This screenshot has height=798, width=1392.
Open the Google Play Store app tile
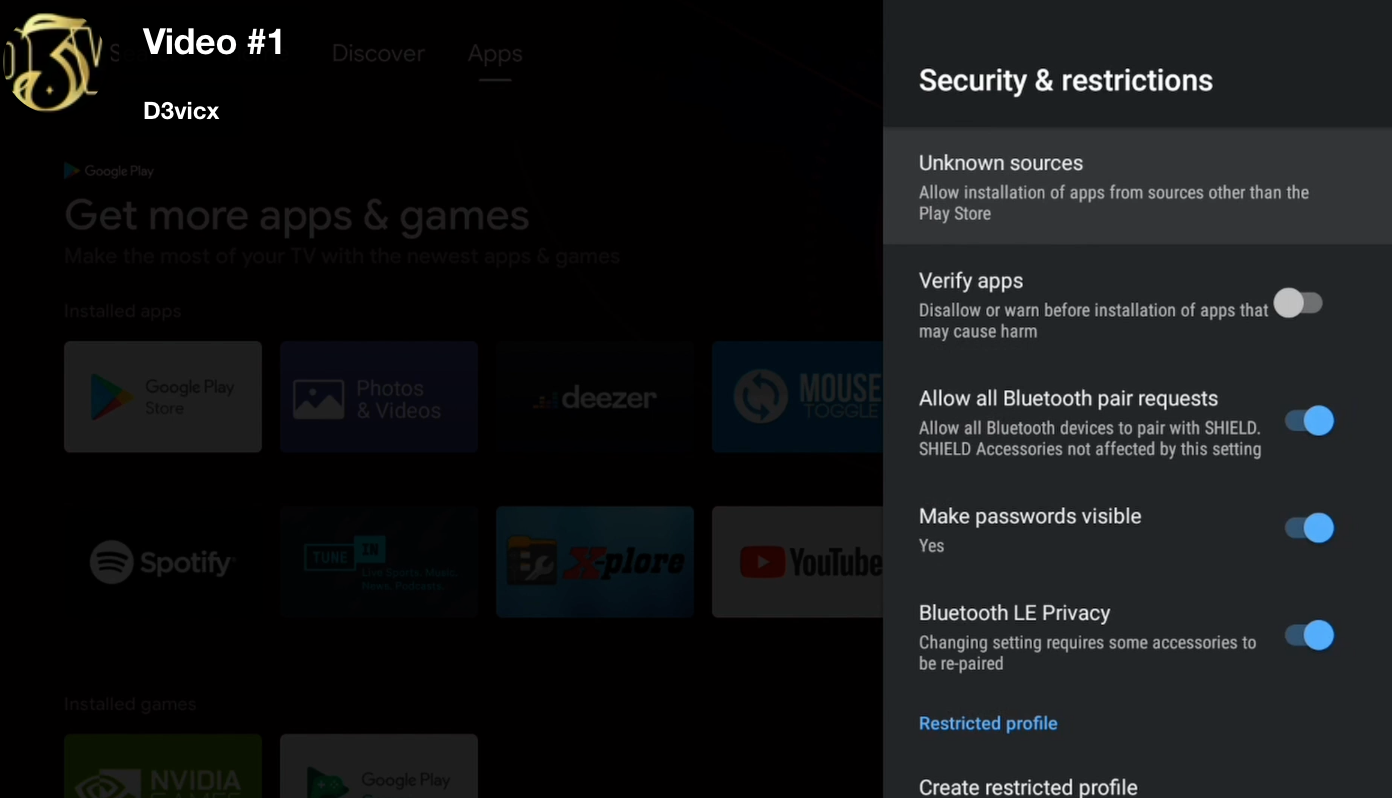(x=163, y=397)
